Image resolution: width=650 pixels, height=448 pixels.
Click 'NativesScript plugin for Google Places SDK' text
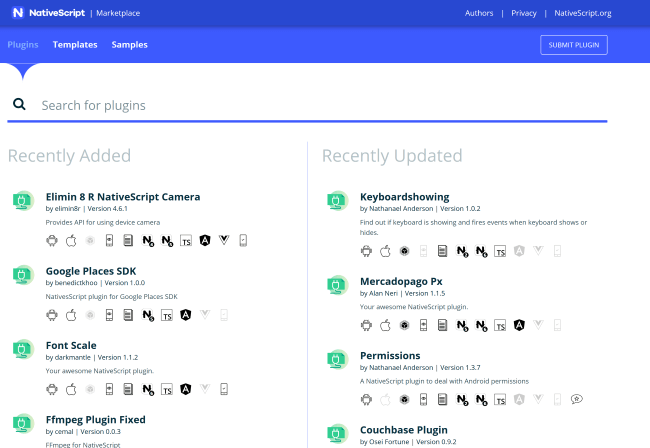coord(112,297)
